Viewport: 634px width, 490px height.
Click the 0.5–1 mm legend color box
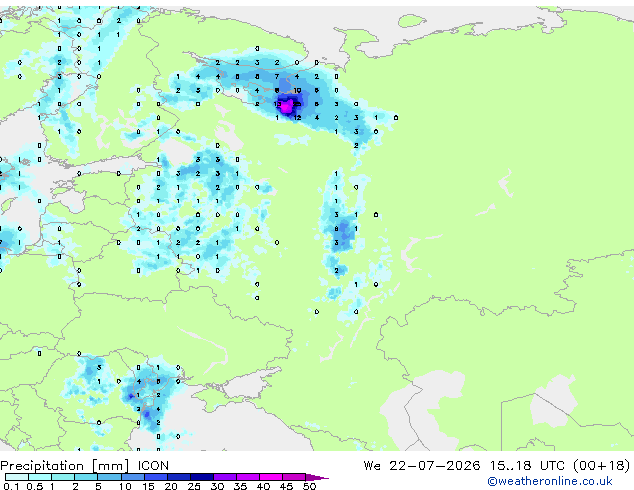40,477
